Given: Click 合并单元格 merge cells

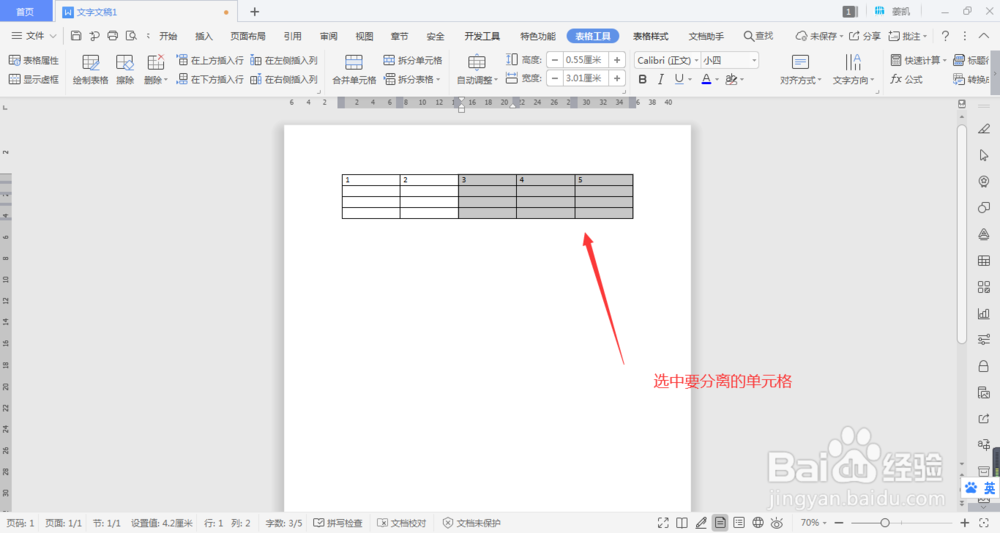Looking at the screenshot, I should point(354,69).
